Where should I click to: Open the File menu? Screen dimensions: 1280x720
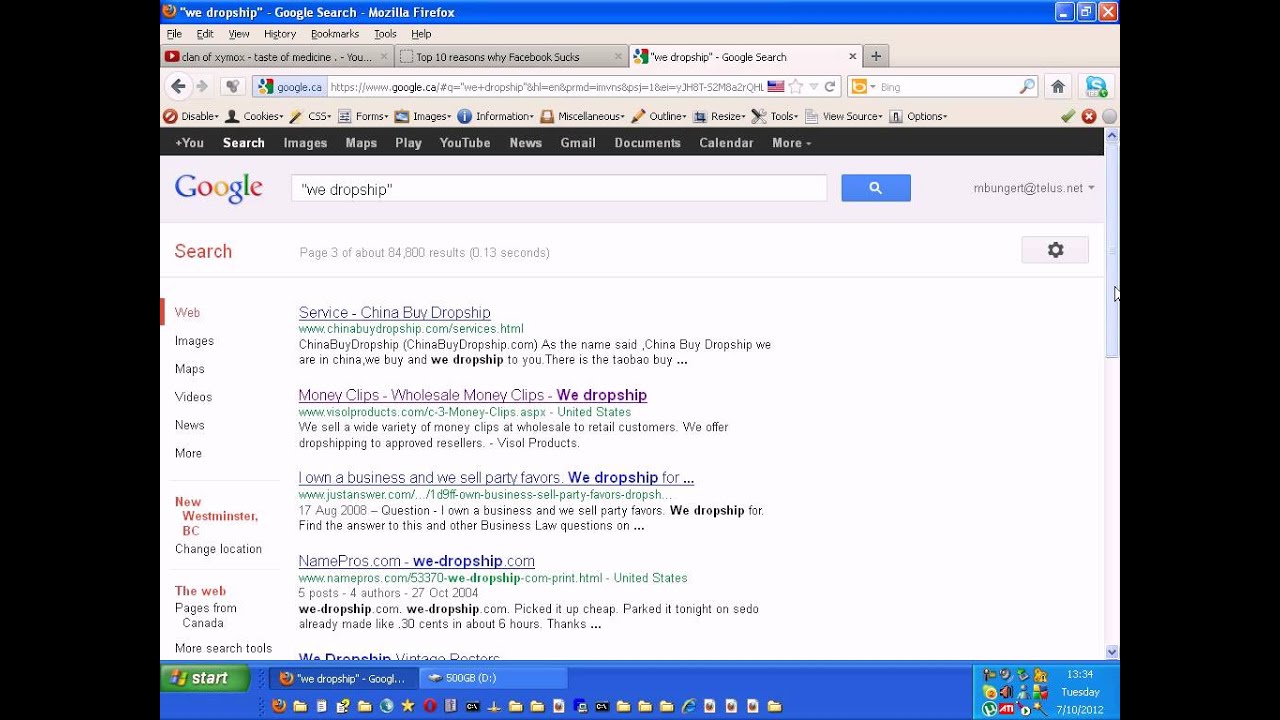174,34
